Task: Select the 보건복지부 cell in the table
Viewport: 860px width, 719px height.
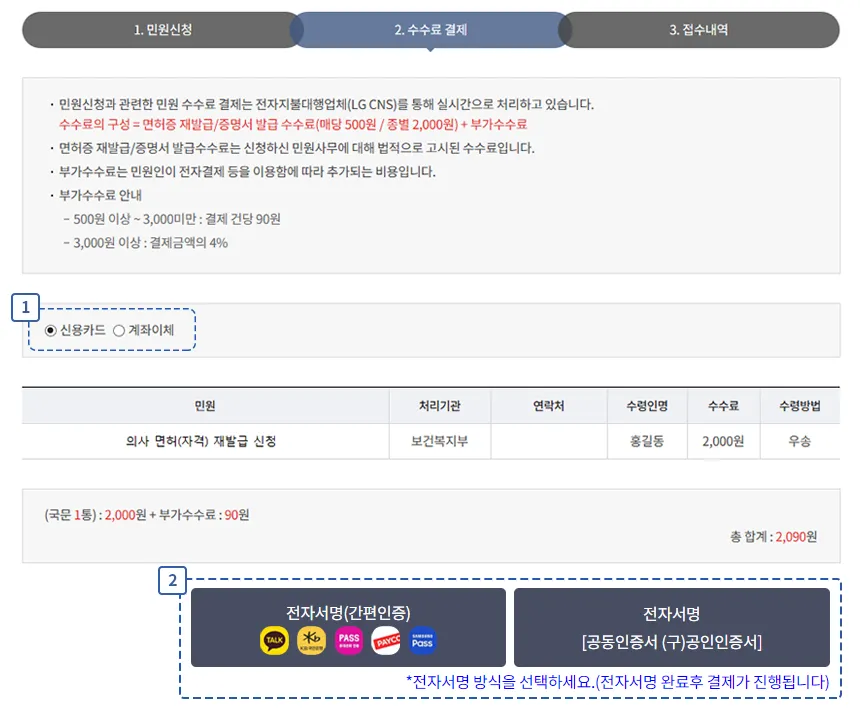Action: pyautogui.click(x=440, y=441)
